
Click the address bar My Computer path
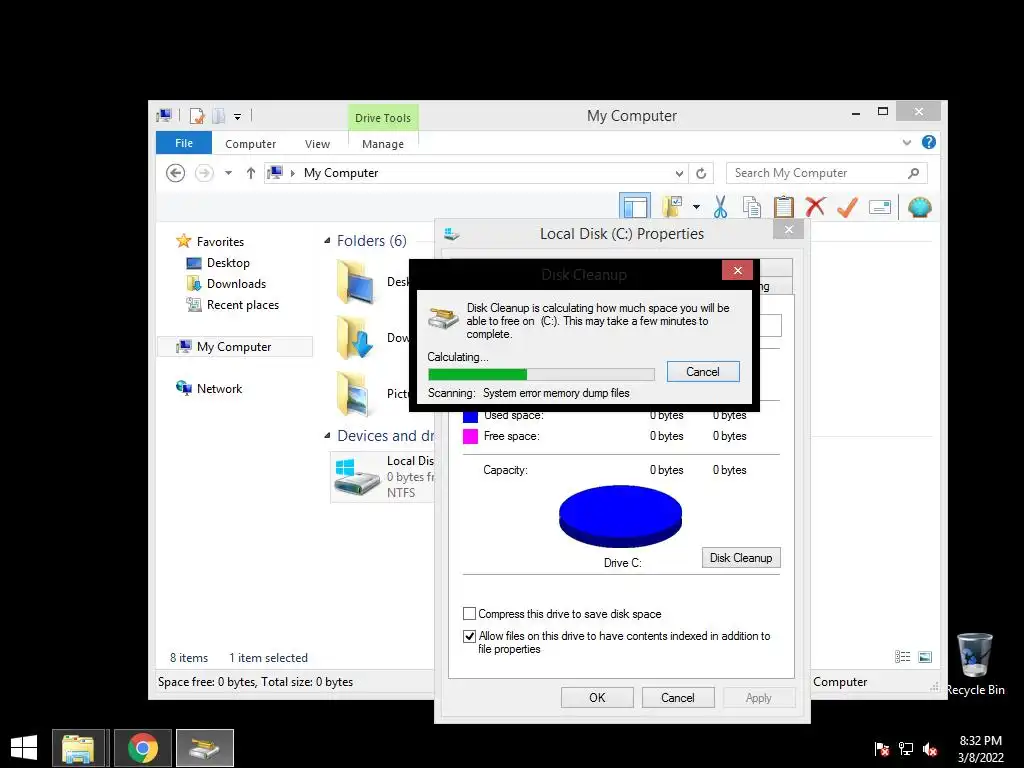(341, 173)
